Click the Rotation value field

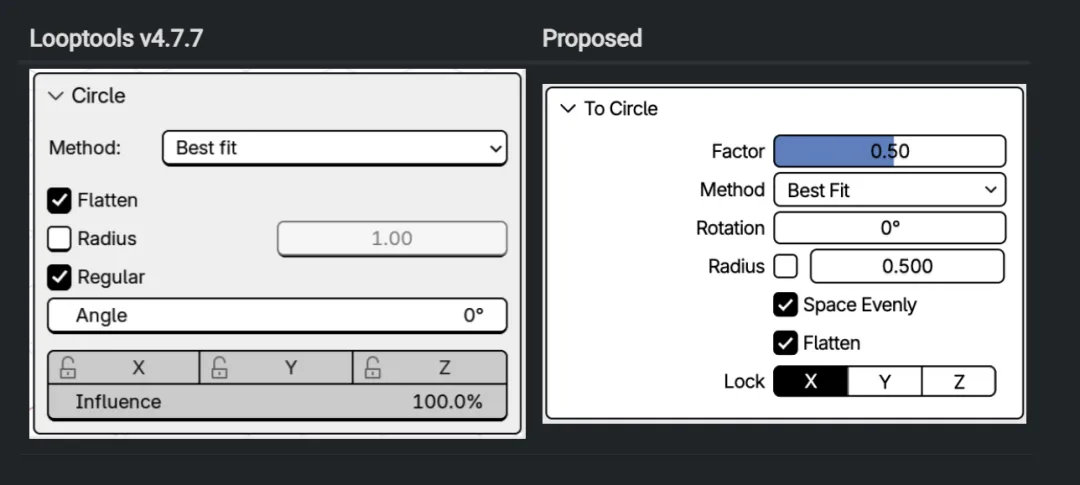pyautogui.click(x=889, y=228)
